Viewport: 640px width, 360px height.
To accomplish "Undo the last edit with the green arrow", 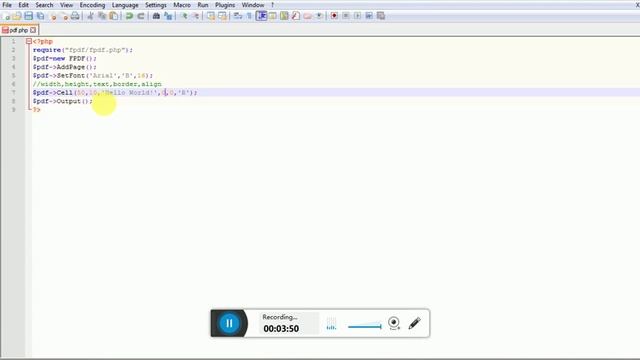I will point(129,16).
